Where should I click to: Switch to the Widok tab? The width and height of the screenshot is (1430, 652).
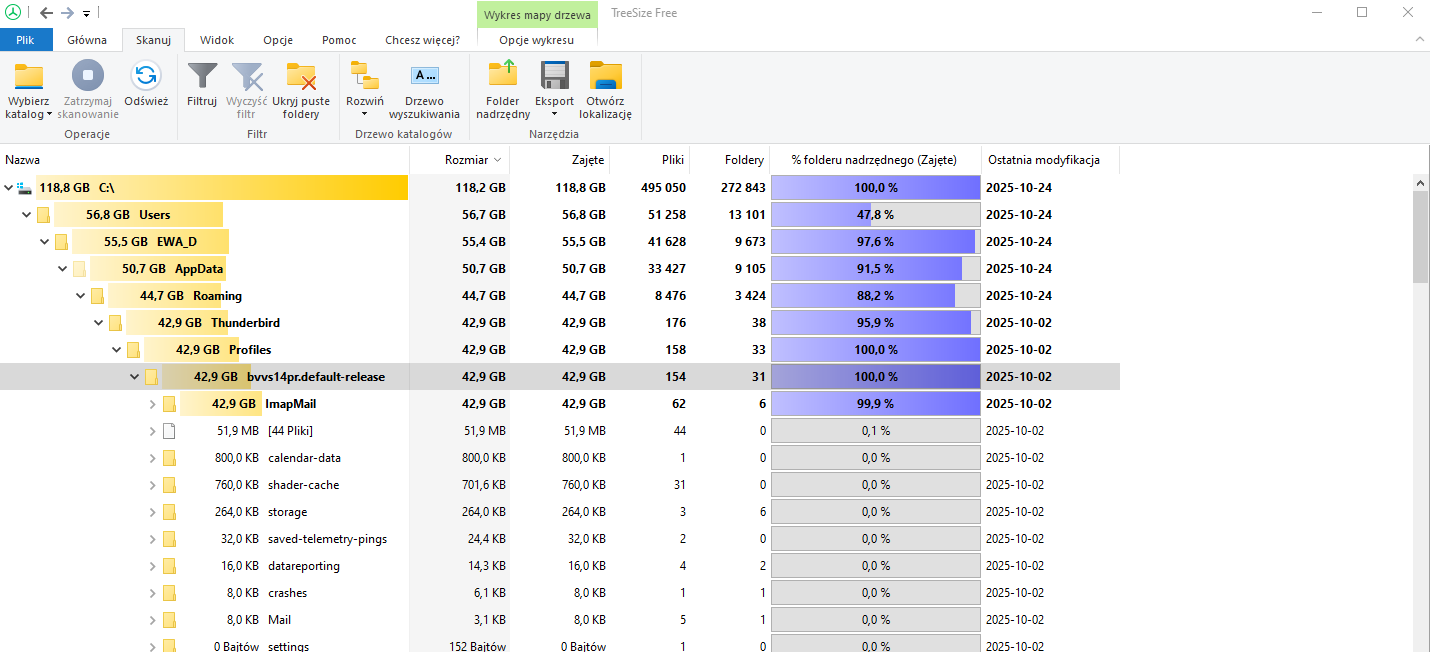[217, 40]
